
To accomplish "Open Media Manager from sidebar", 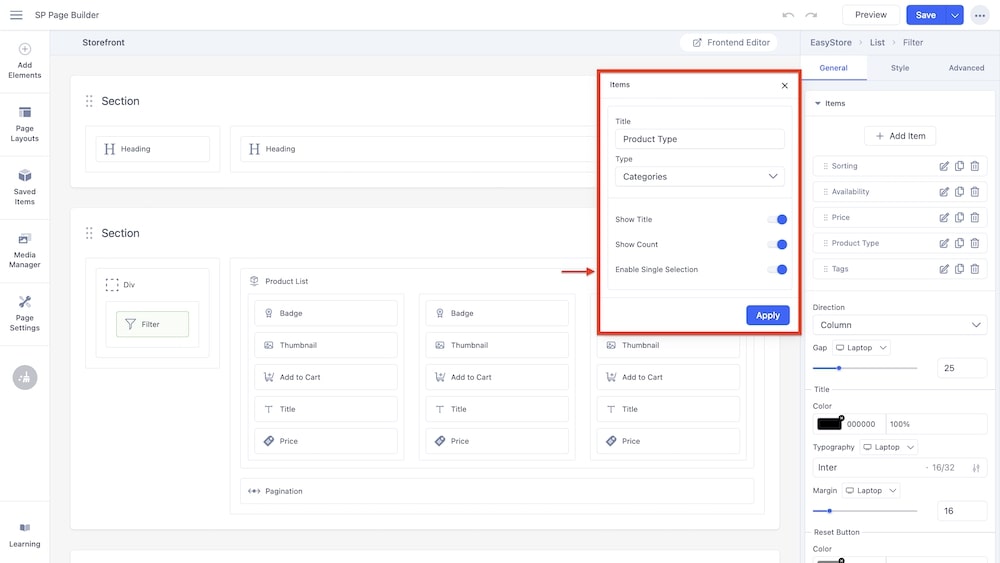I will (25, 250).
